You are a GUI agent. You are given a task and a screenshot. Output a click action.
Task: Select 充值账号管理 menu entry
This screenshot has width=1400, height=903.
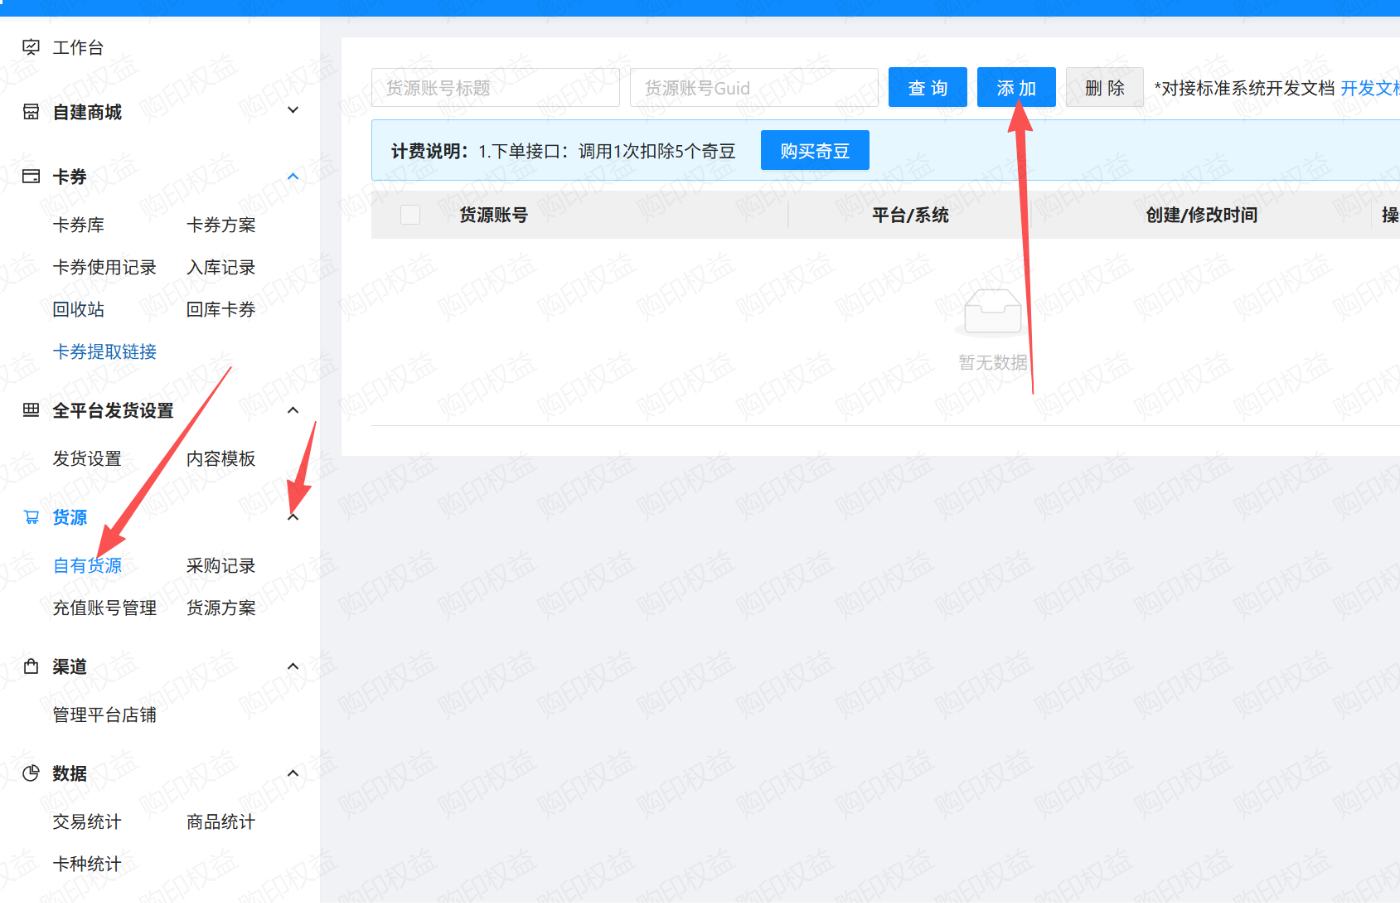click(105, 607)
